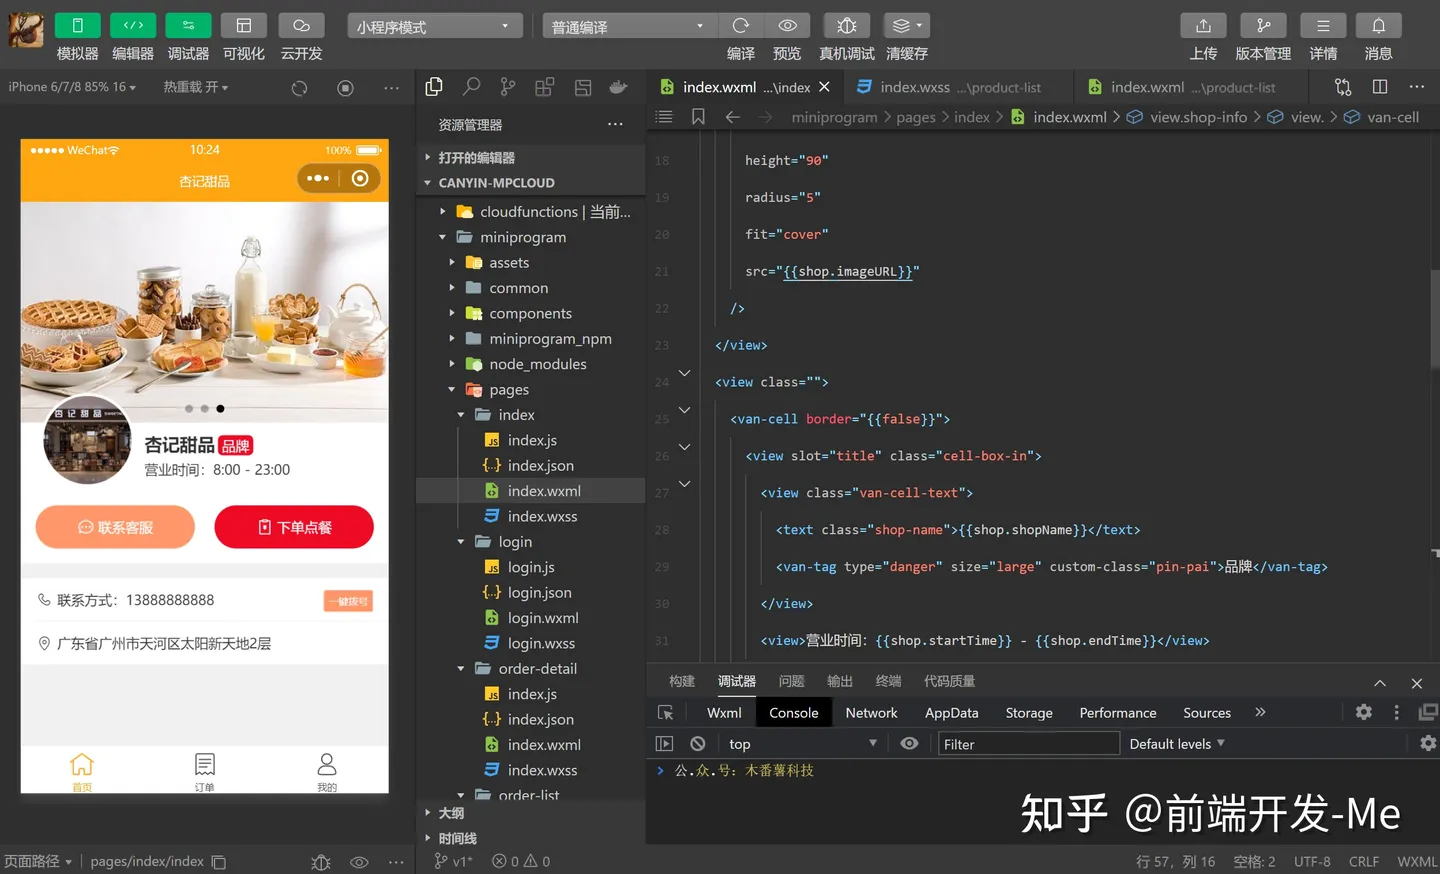Open the 小程序模式 mode dropdown
This screenshot has width=1440, height=874.
tap(435, 26)
